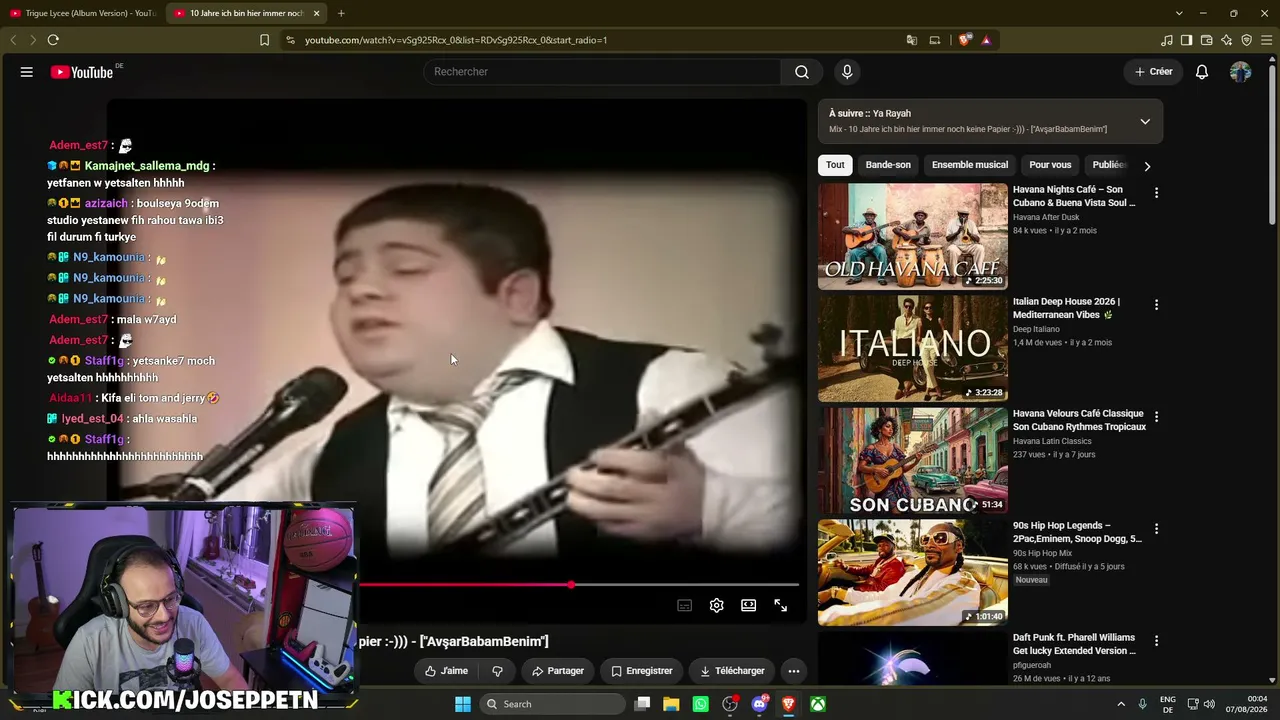The image size is (1280, 720).
Task: Open the translate page icon
Action: tap(911, 40)
